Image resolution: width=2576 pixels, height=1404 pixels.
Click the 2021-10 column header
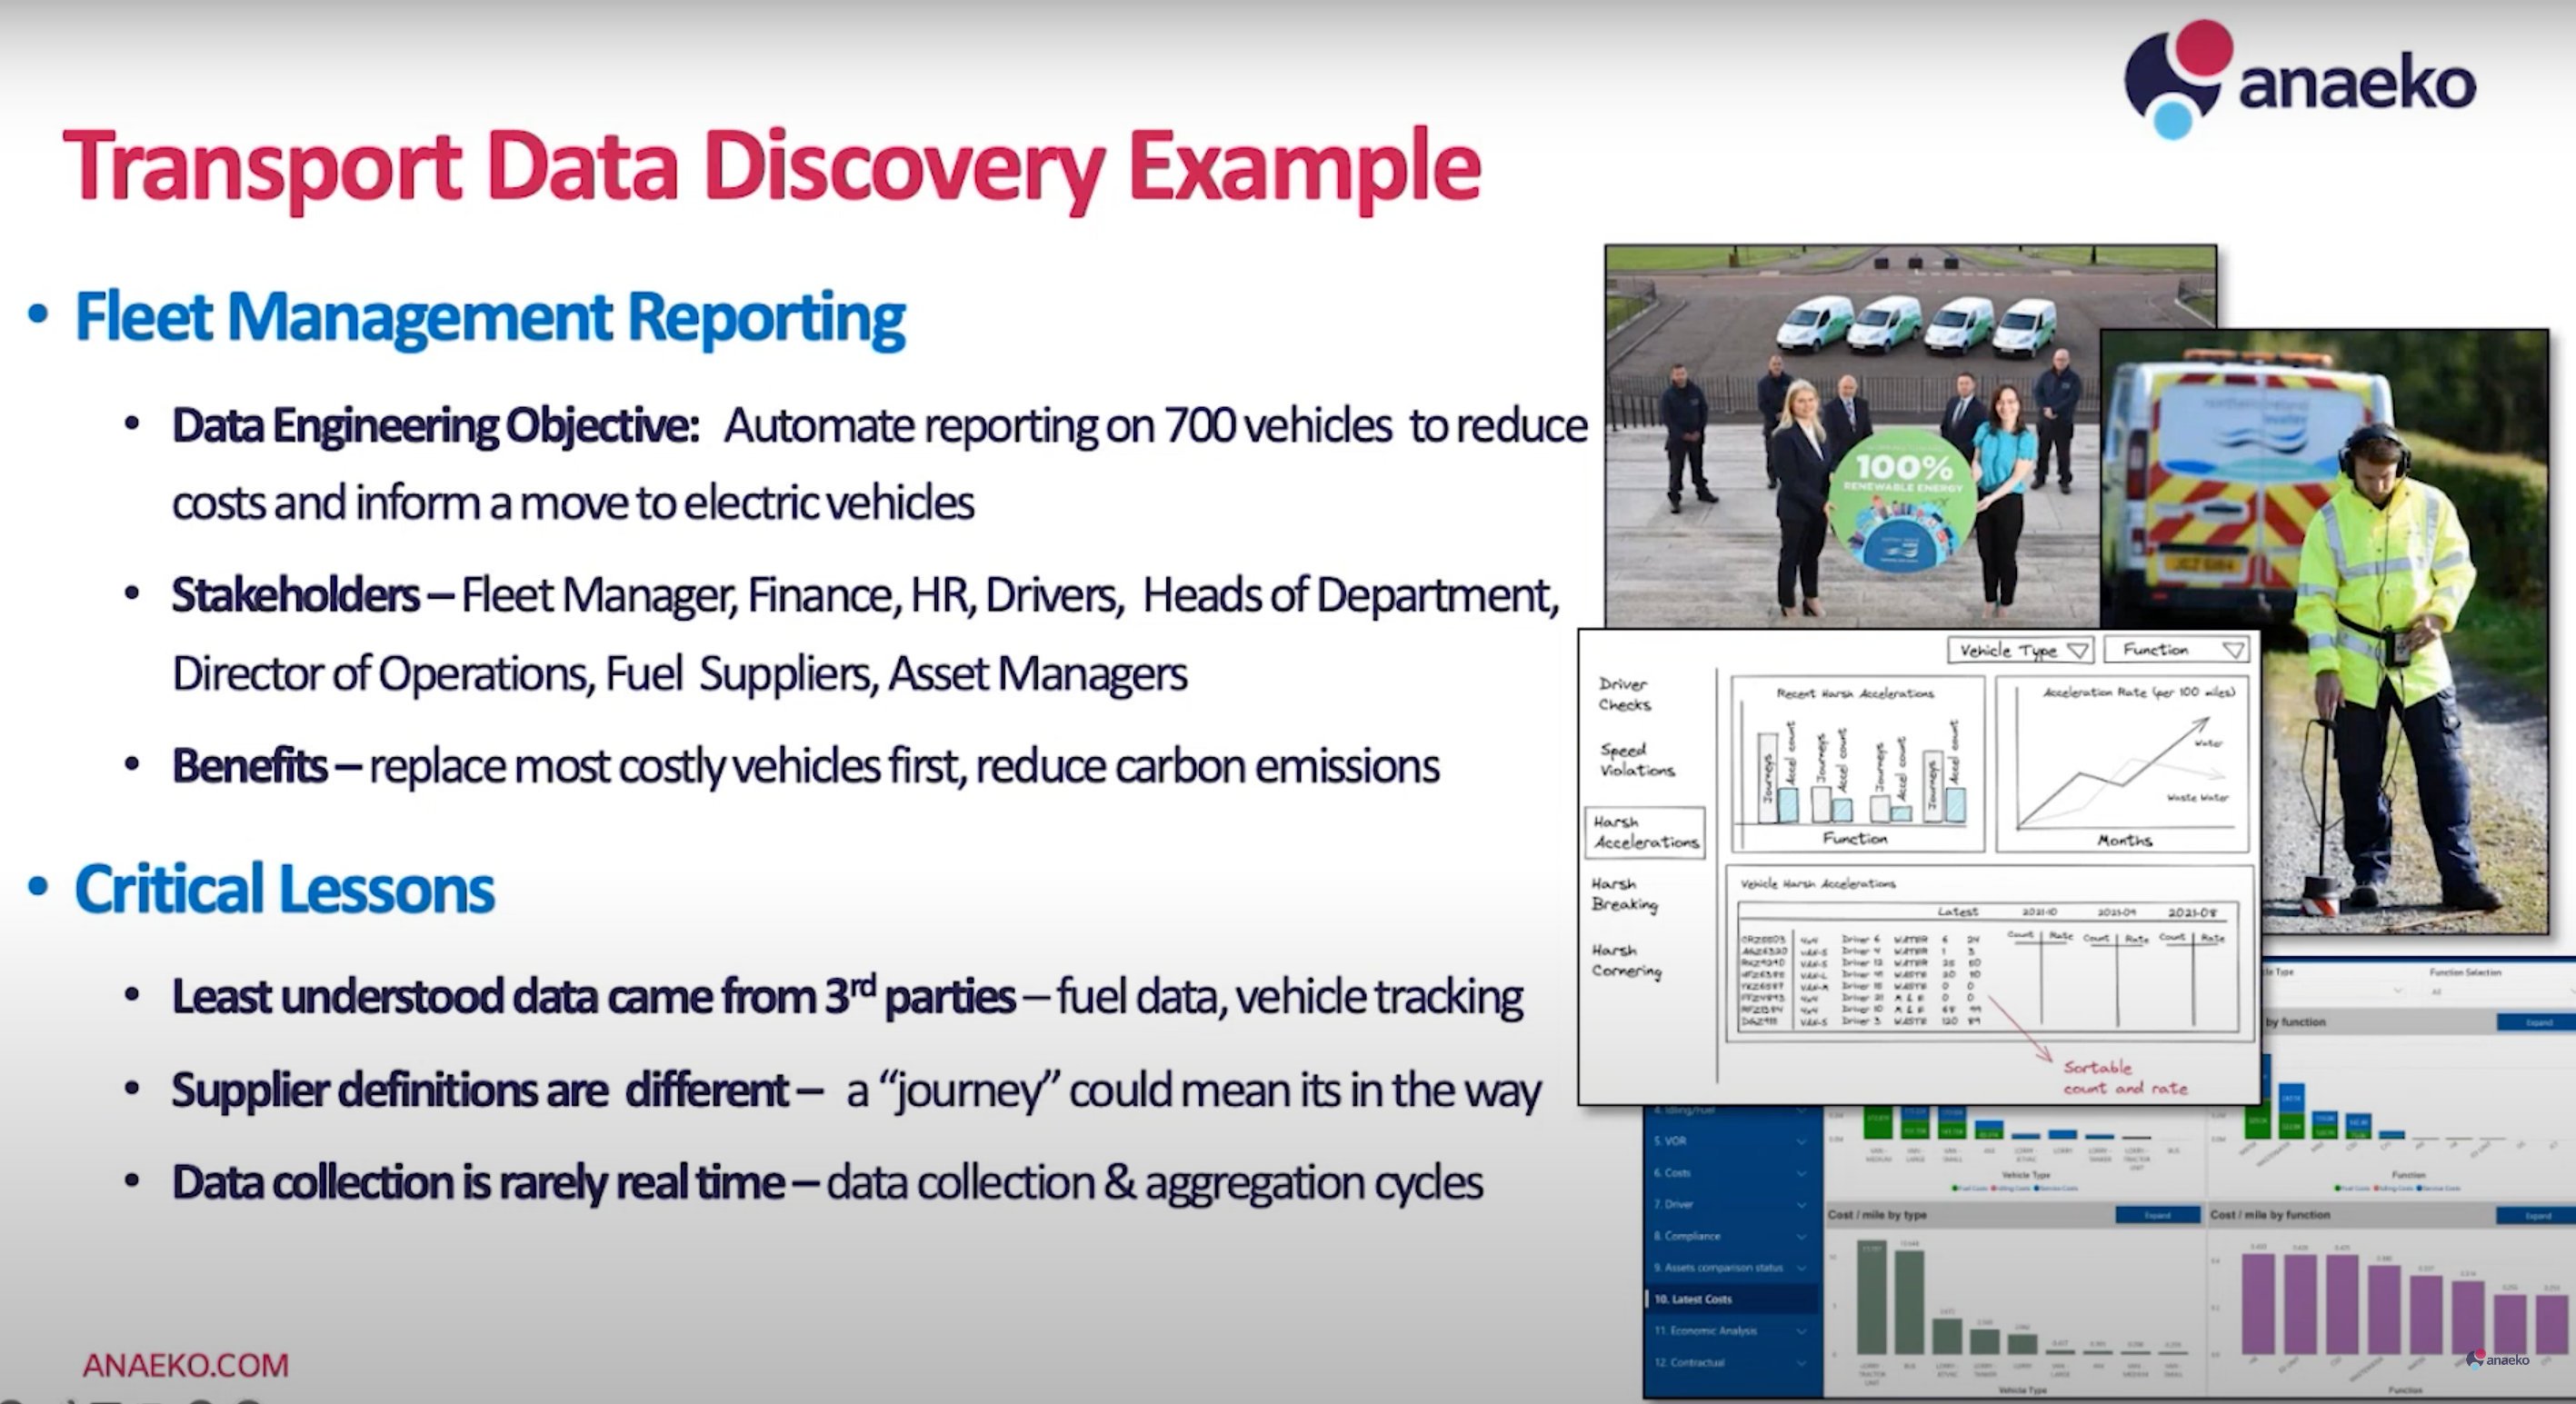(x=2040, y=912)
